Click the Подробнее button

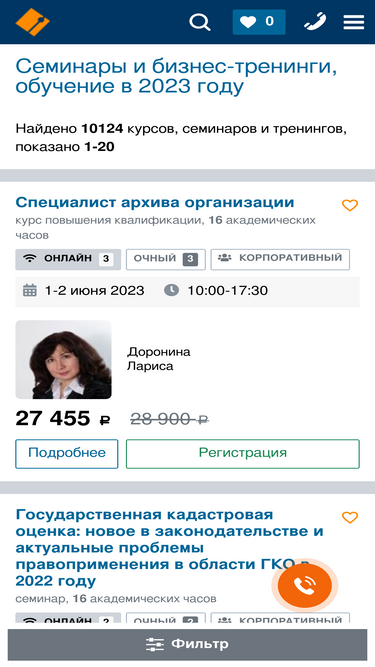(67, 454)
